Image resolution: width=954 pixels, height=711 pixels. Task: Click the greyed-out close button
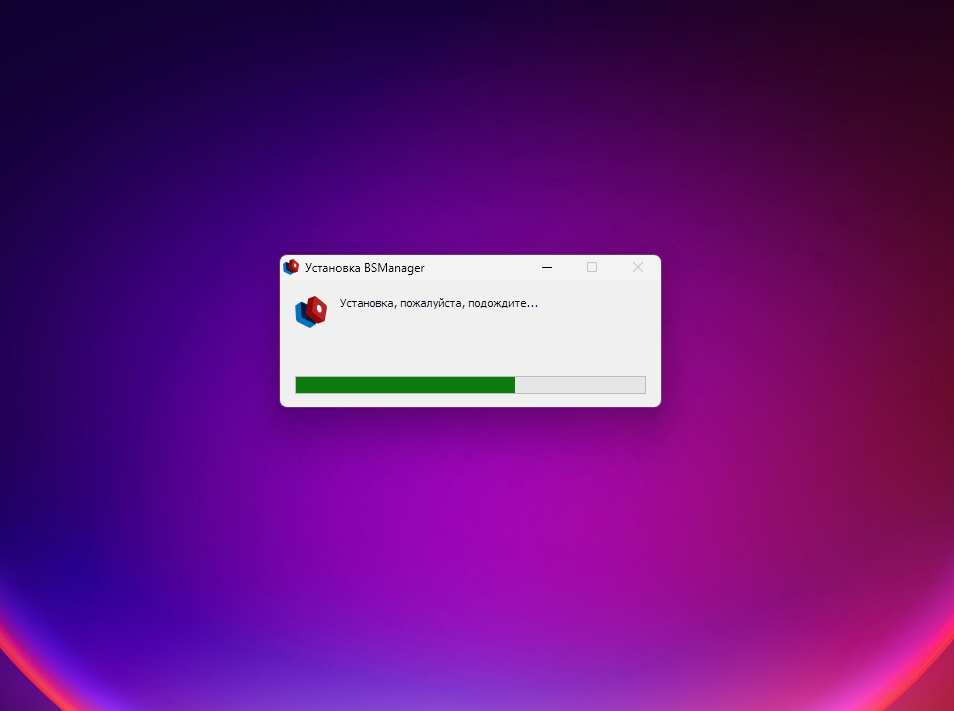(x=638, y=267)
